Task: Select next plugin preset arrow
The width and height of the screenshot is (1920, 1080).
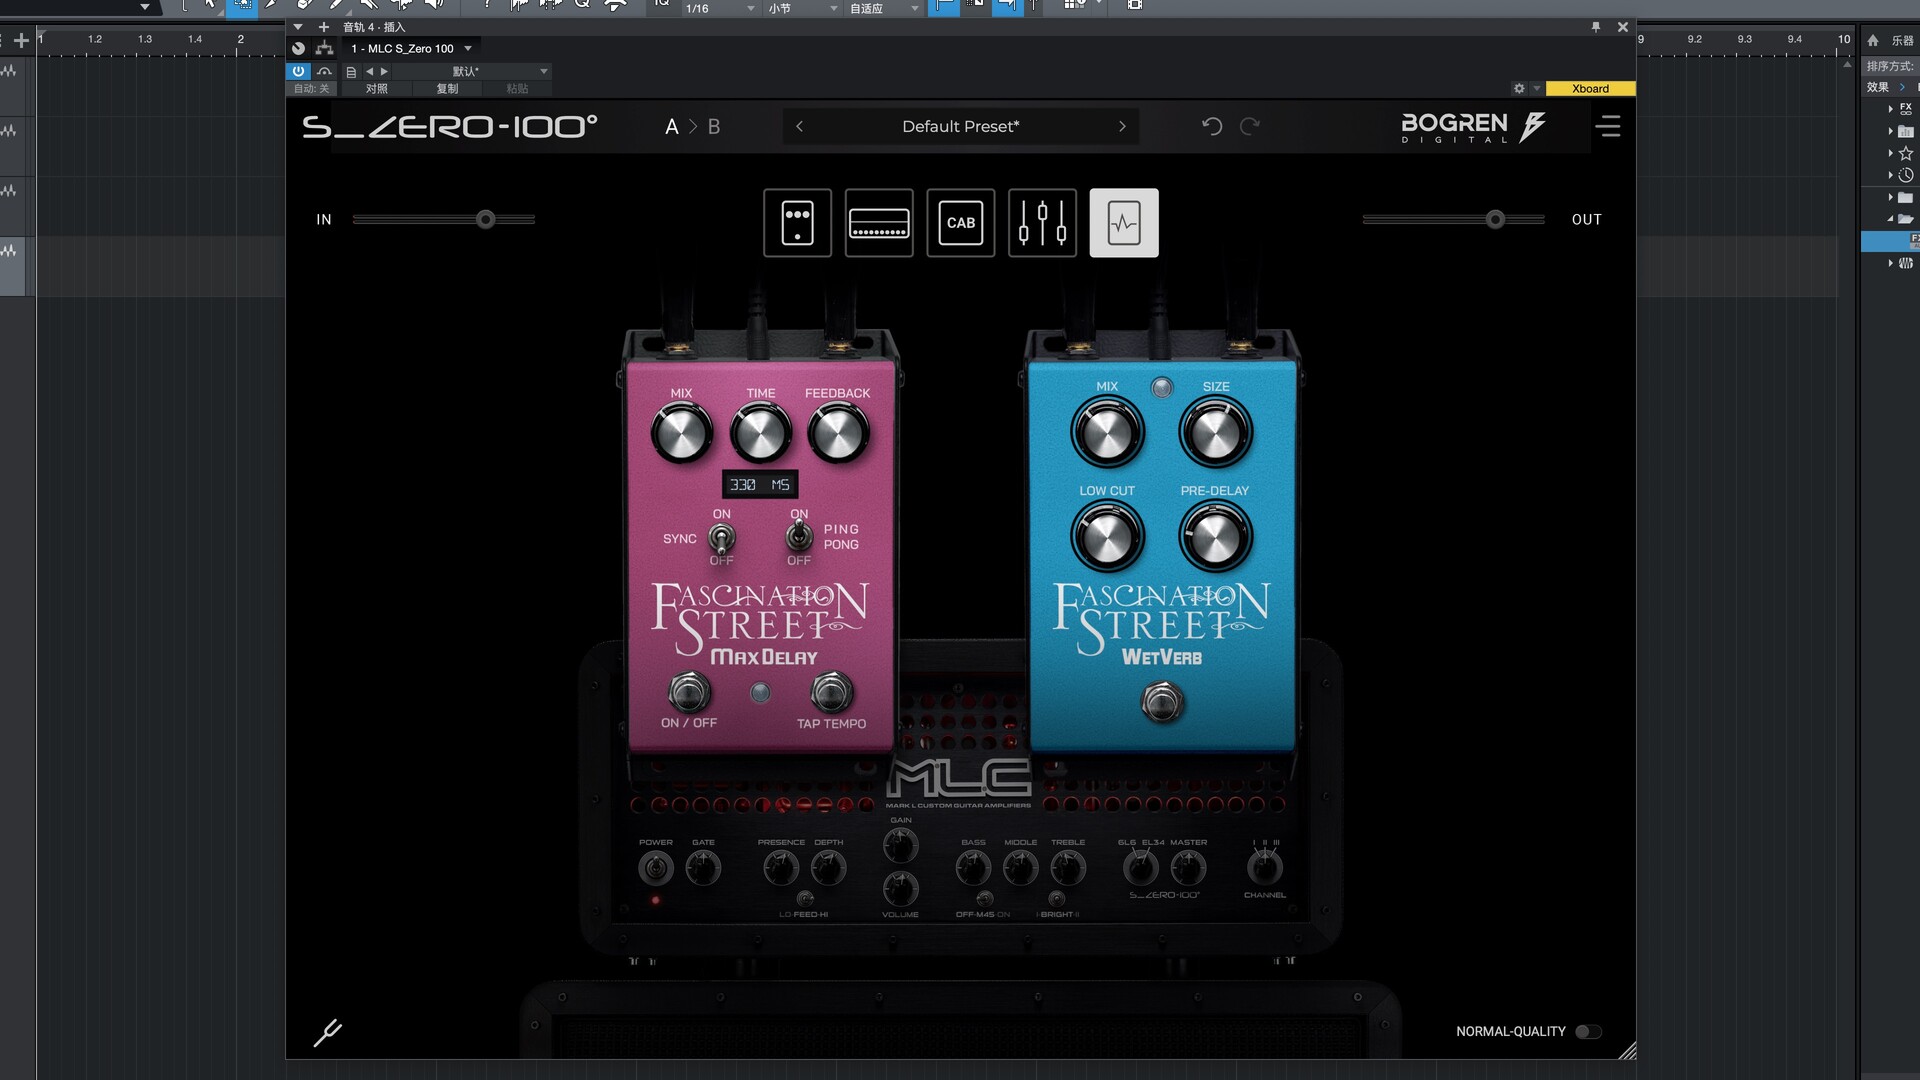Action: pyautogui.click(x=1122, y=126)
